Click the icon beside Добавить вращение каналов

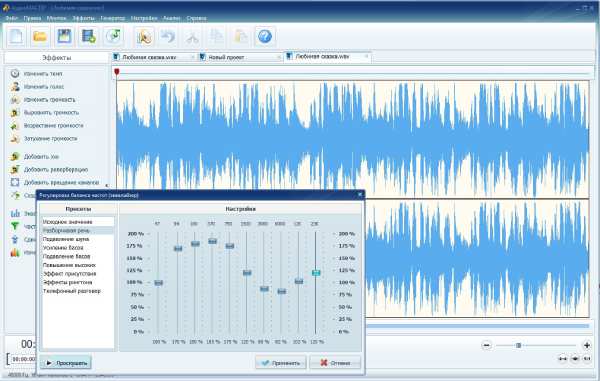point(15,182)
